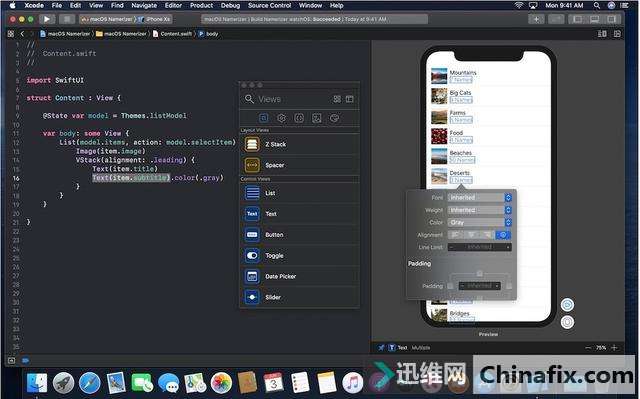Open the Debug menu

coord(230,5)
